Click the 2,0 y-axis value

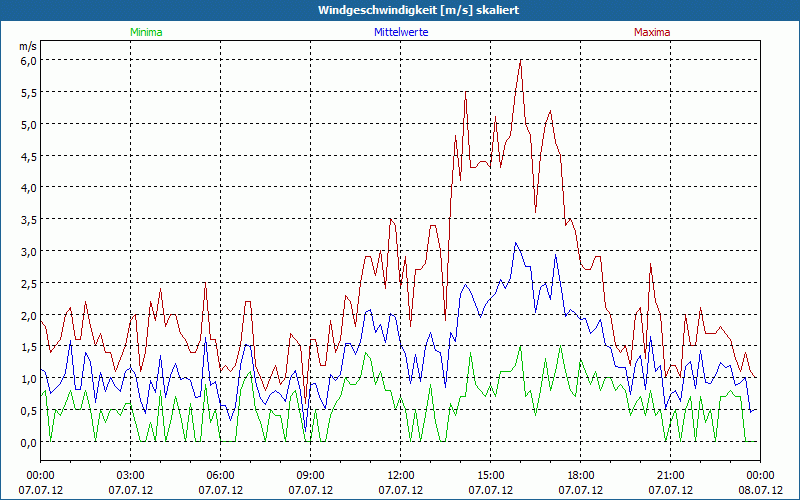coord(29,315)
